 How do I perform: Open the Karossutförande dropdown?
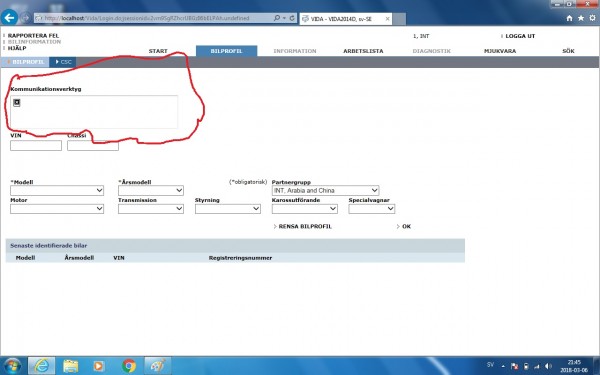(x=305, y=209)
